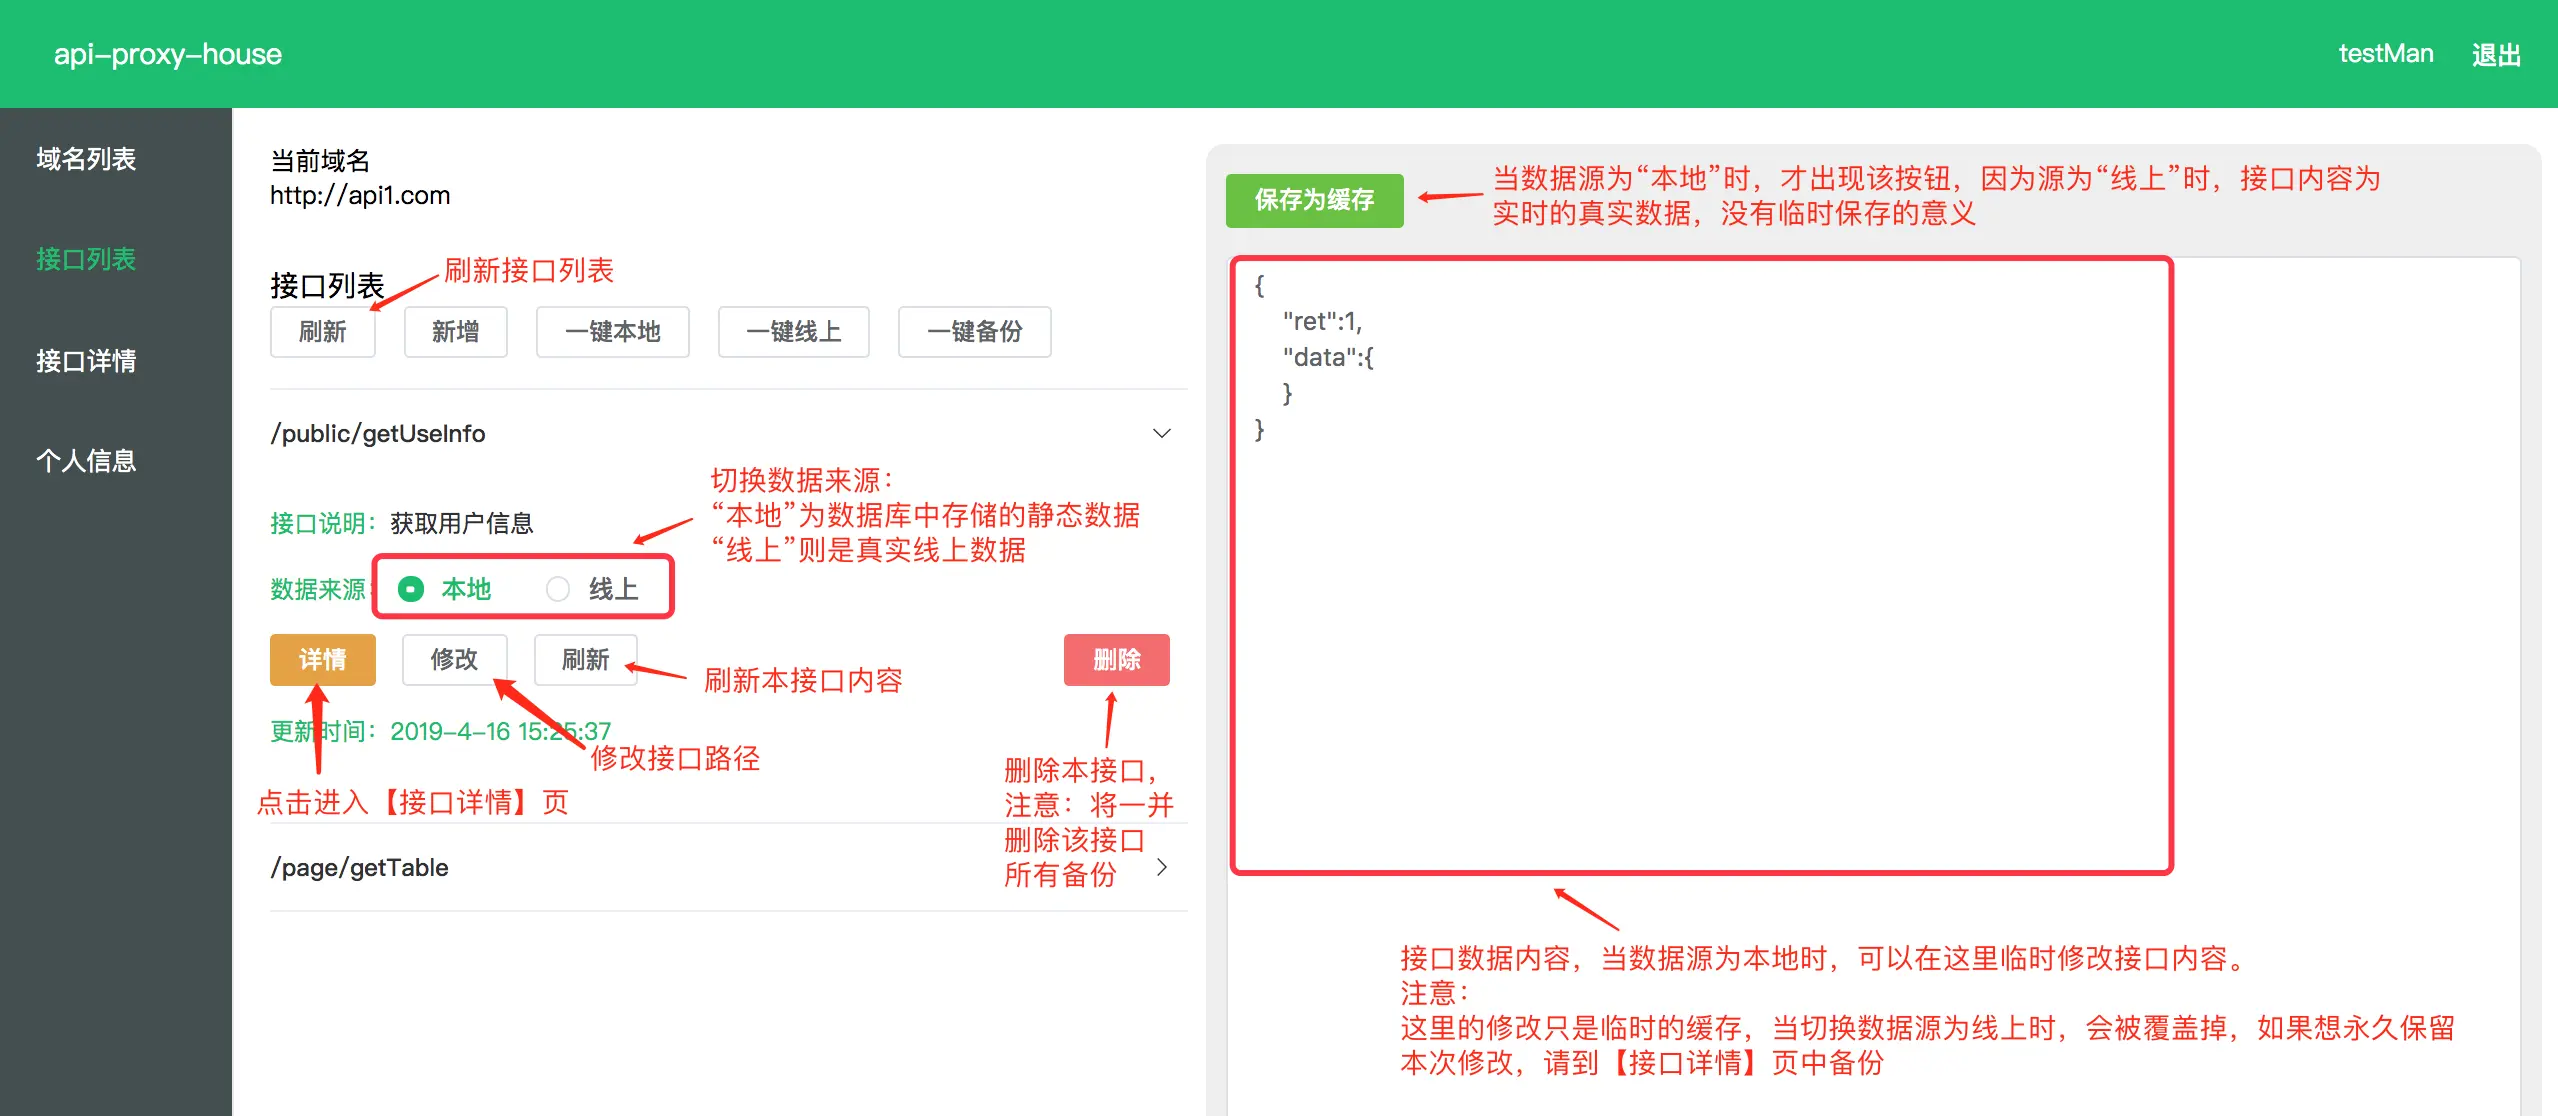Click the 保存为缓存 green button
The image size is (2558, 1116).
1314,200
